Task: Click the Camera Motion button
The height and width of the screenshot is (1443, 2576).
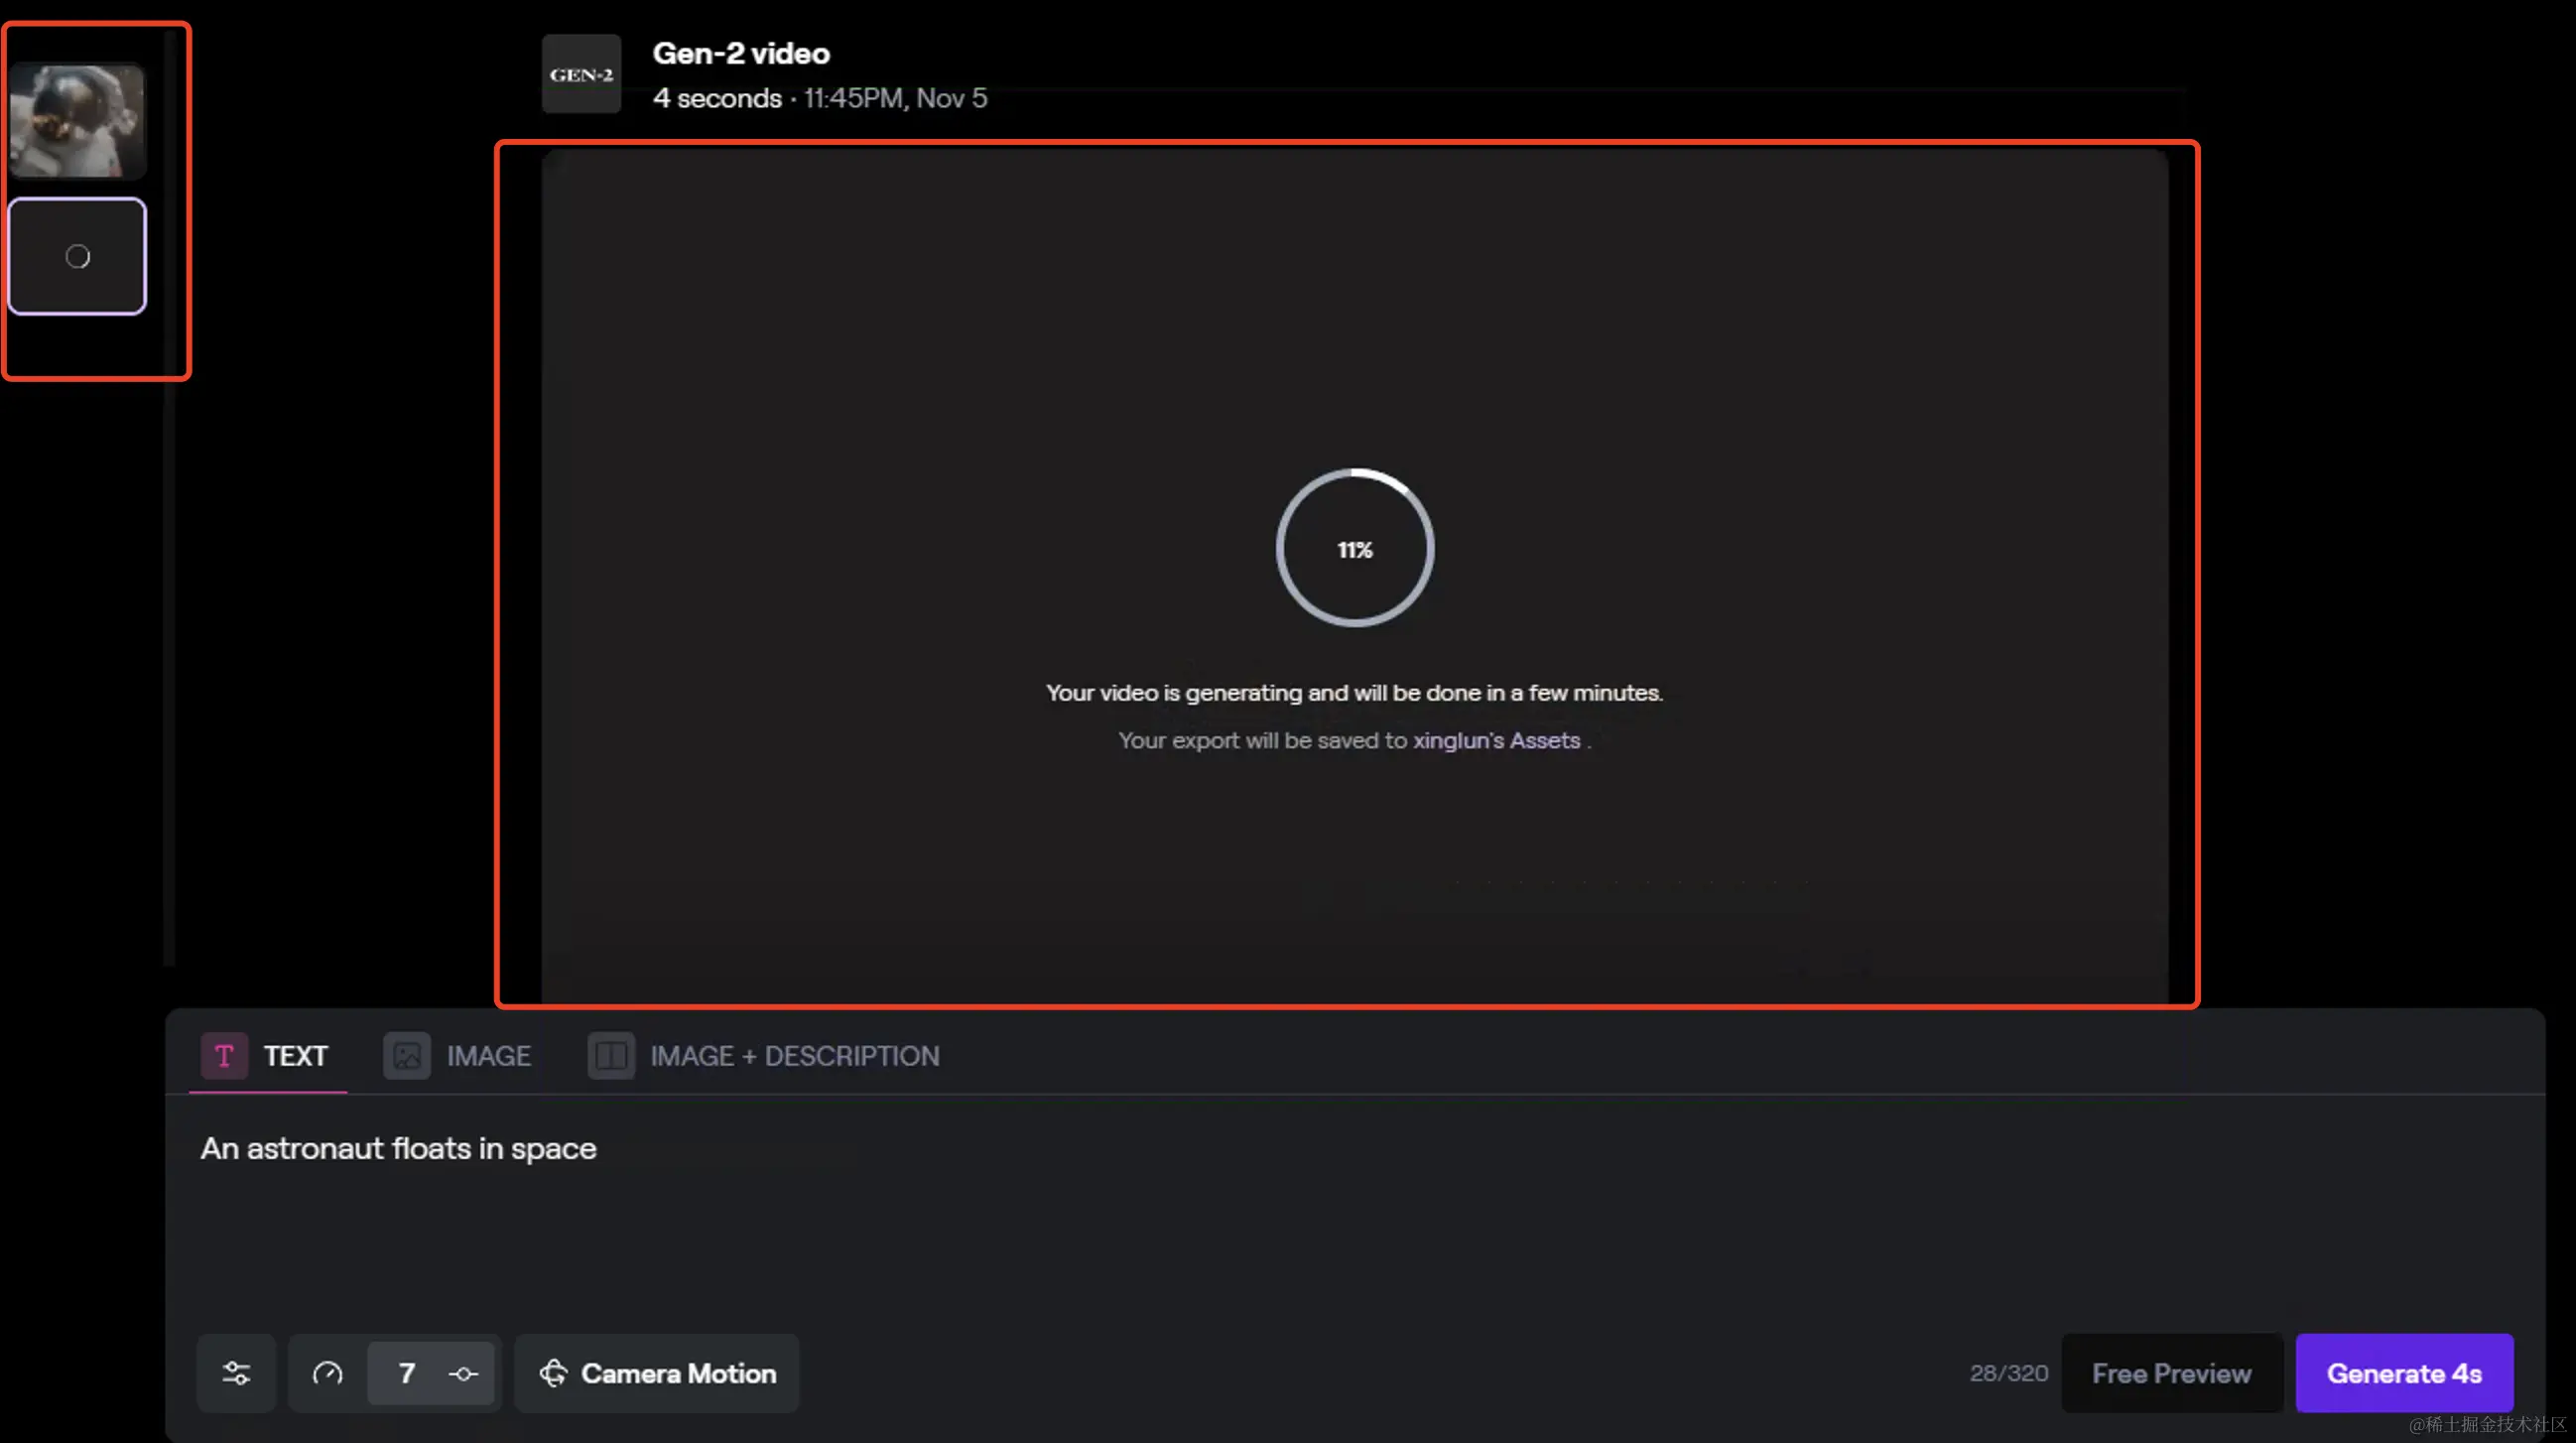Action: click(677, 1373)
